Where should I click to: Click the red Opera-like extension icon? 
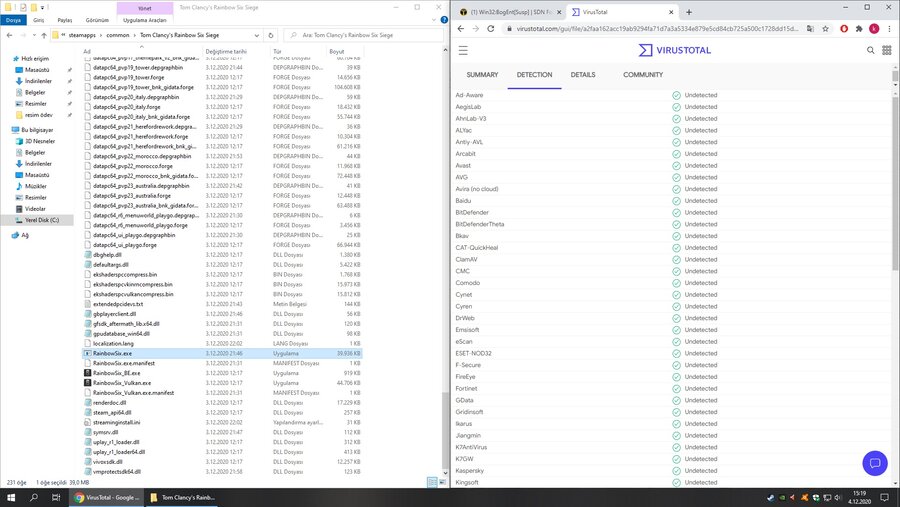[844, 29]
